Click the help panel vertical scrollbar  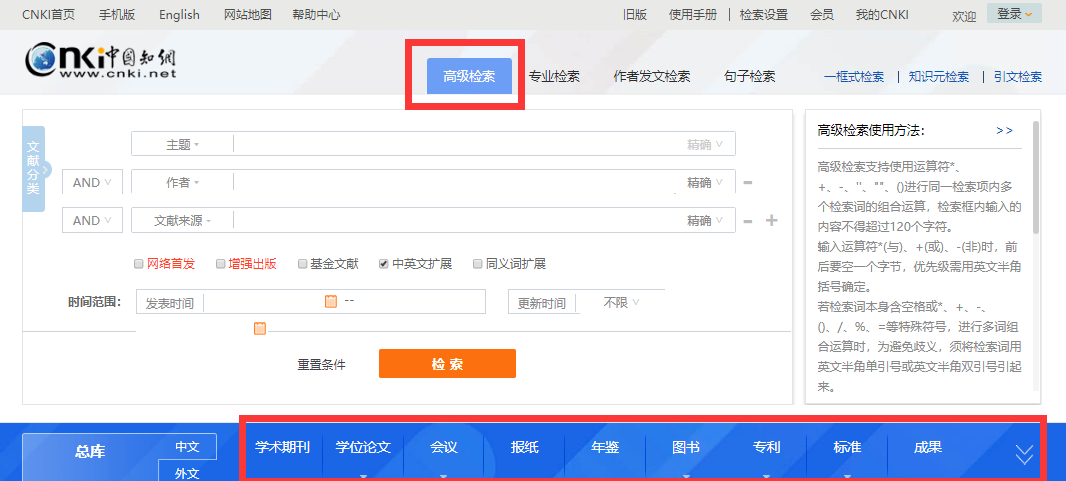1035,178
